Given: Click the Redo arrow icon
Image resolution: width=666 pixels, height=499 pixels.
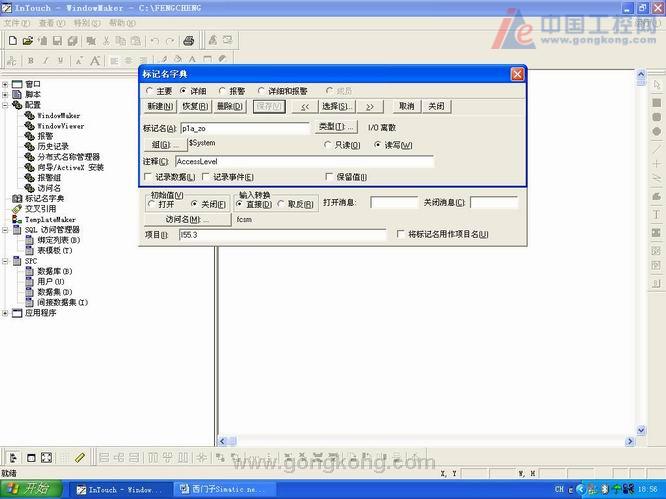Looking at the screenshot, I should click(x=170, y=41).
